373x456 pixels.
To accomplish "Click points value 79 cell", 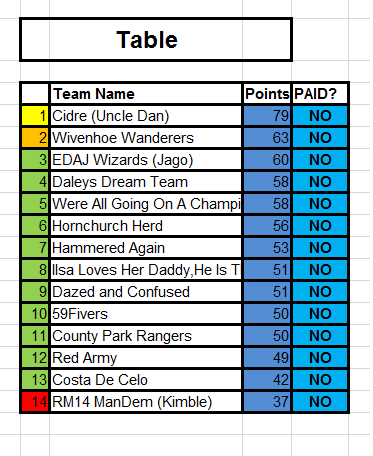I will click(267, 116).
